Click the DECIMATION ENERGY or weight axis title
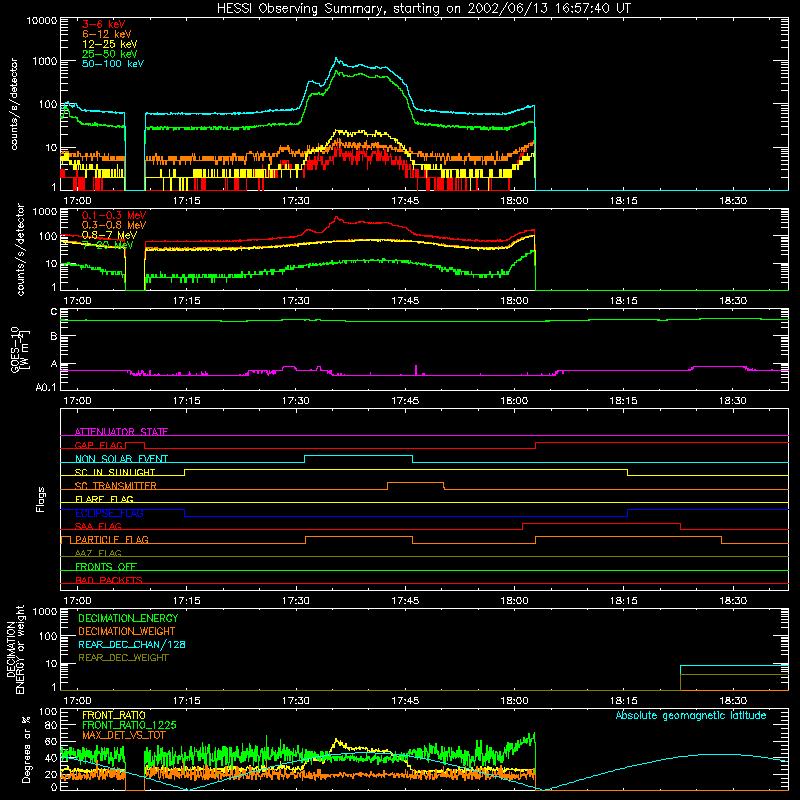The height and width of the screenshot is (800, 800). pos(15,649)
